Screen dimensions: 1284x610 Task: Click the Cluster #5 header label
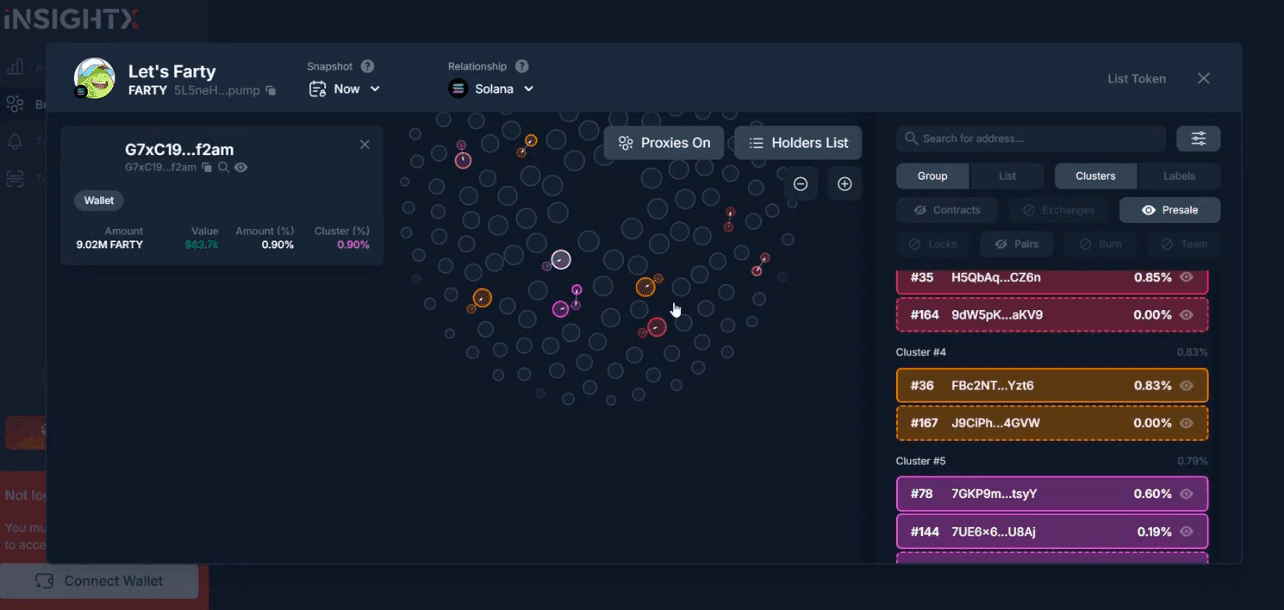click(921, 461)
